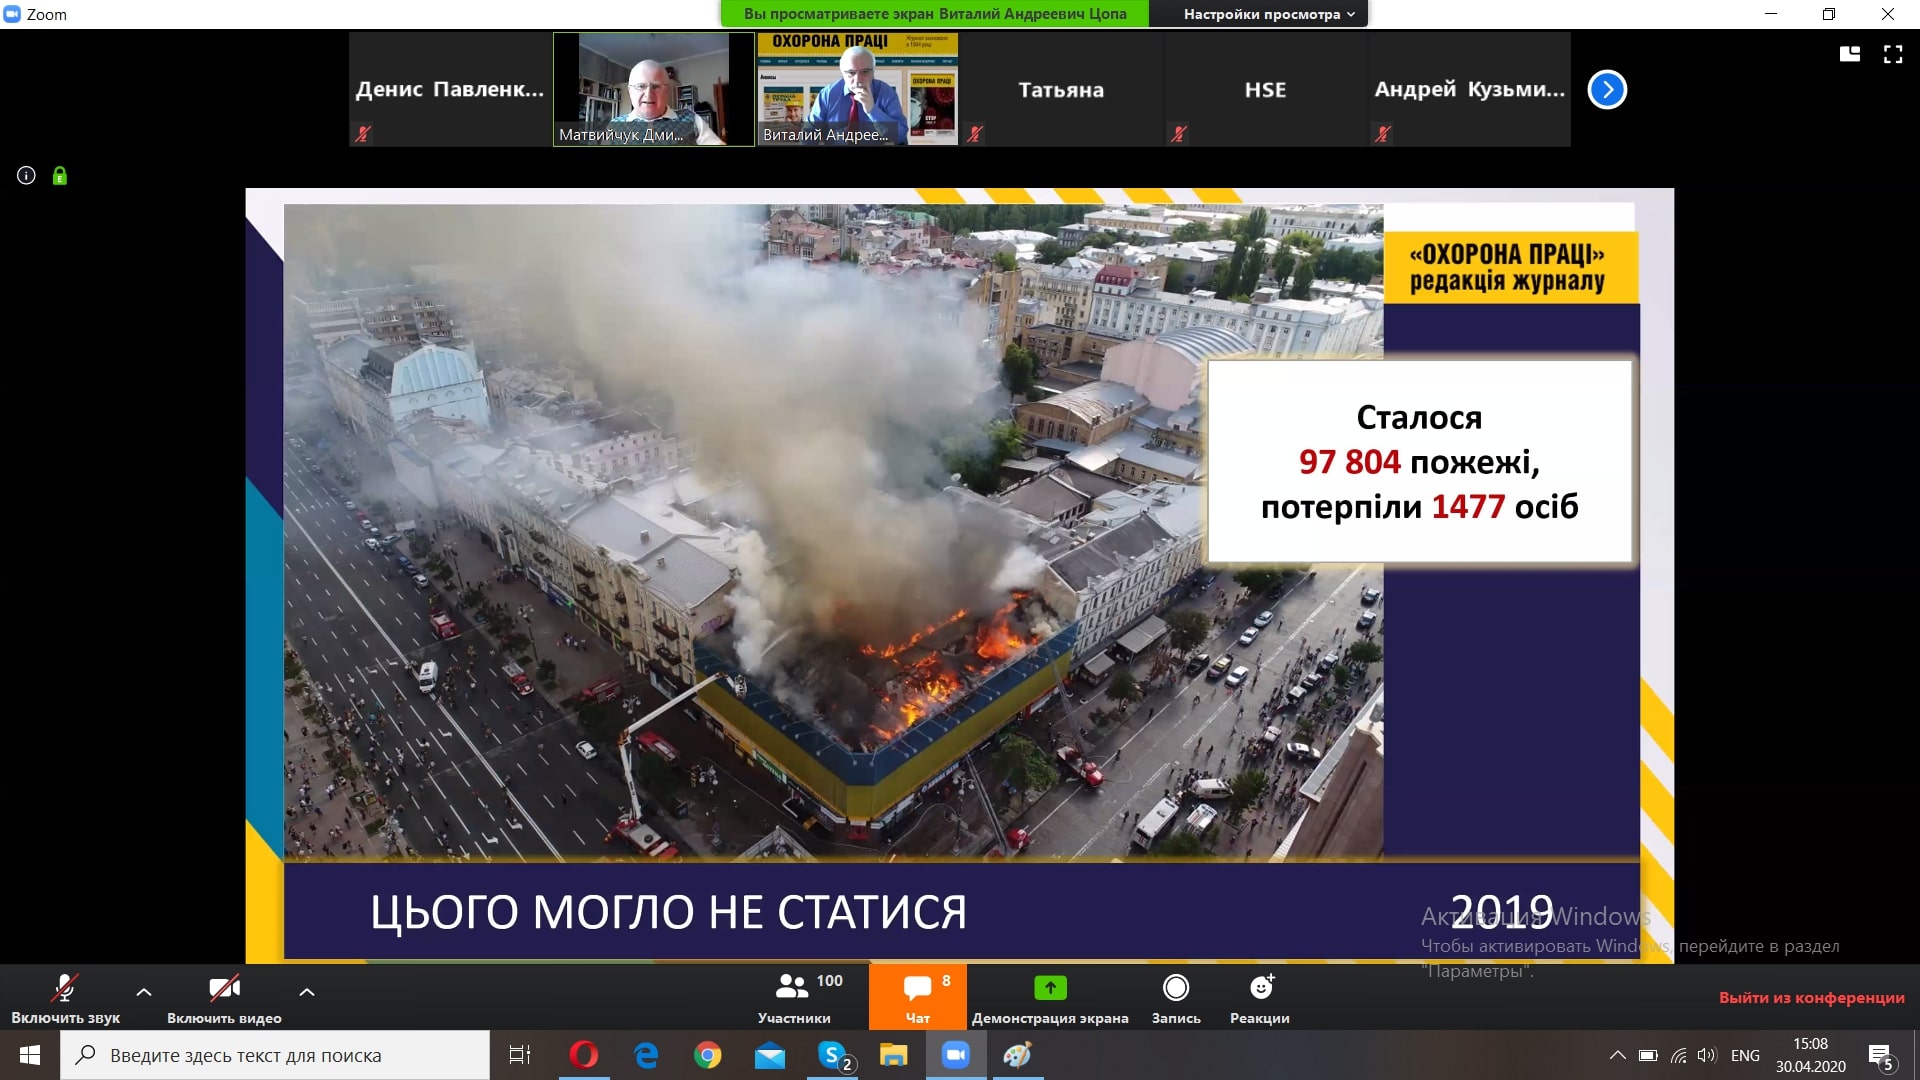Open Реакции reactions menu
This screenshot has width=1920, height=1080.
coord(1260,998)
